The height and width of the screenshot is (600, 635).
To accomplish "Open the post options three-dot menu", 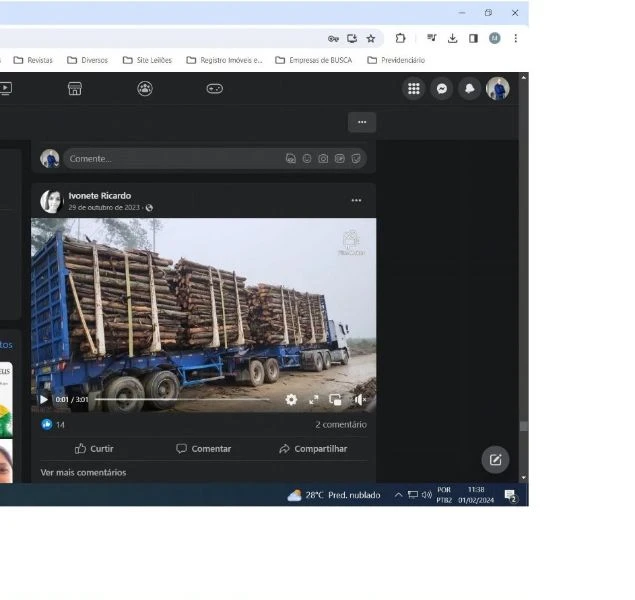I will 356,200.
